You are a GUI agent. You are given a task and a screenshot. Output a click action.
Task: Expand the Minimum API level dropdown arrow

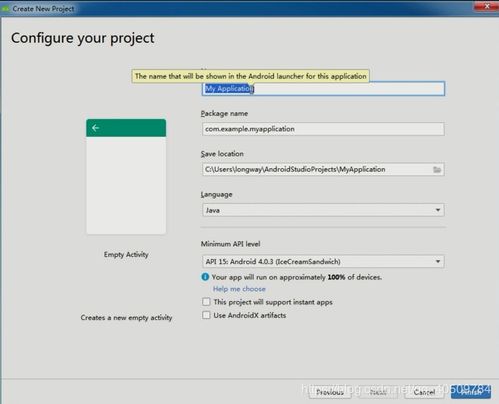click(x=438, y=261)
